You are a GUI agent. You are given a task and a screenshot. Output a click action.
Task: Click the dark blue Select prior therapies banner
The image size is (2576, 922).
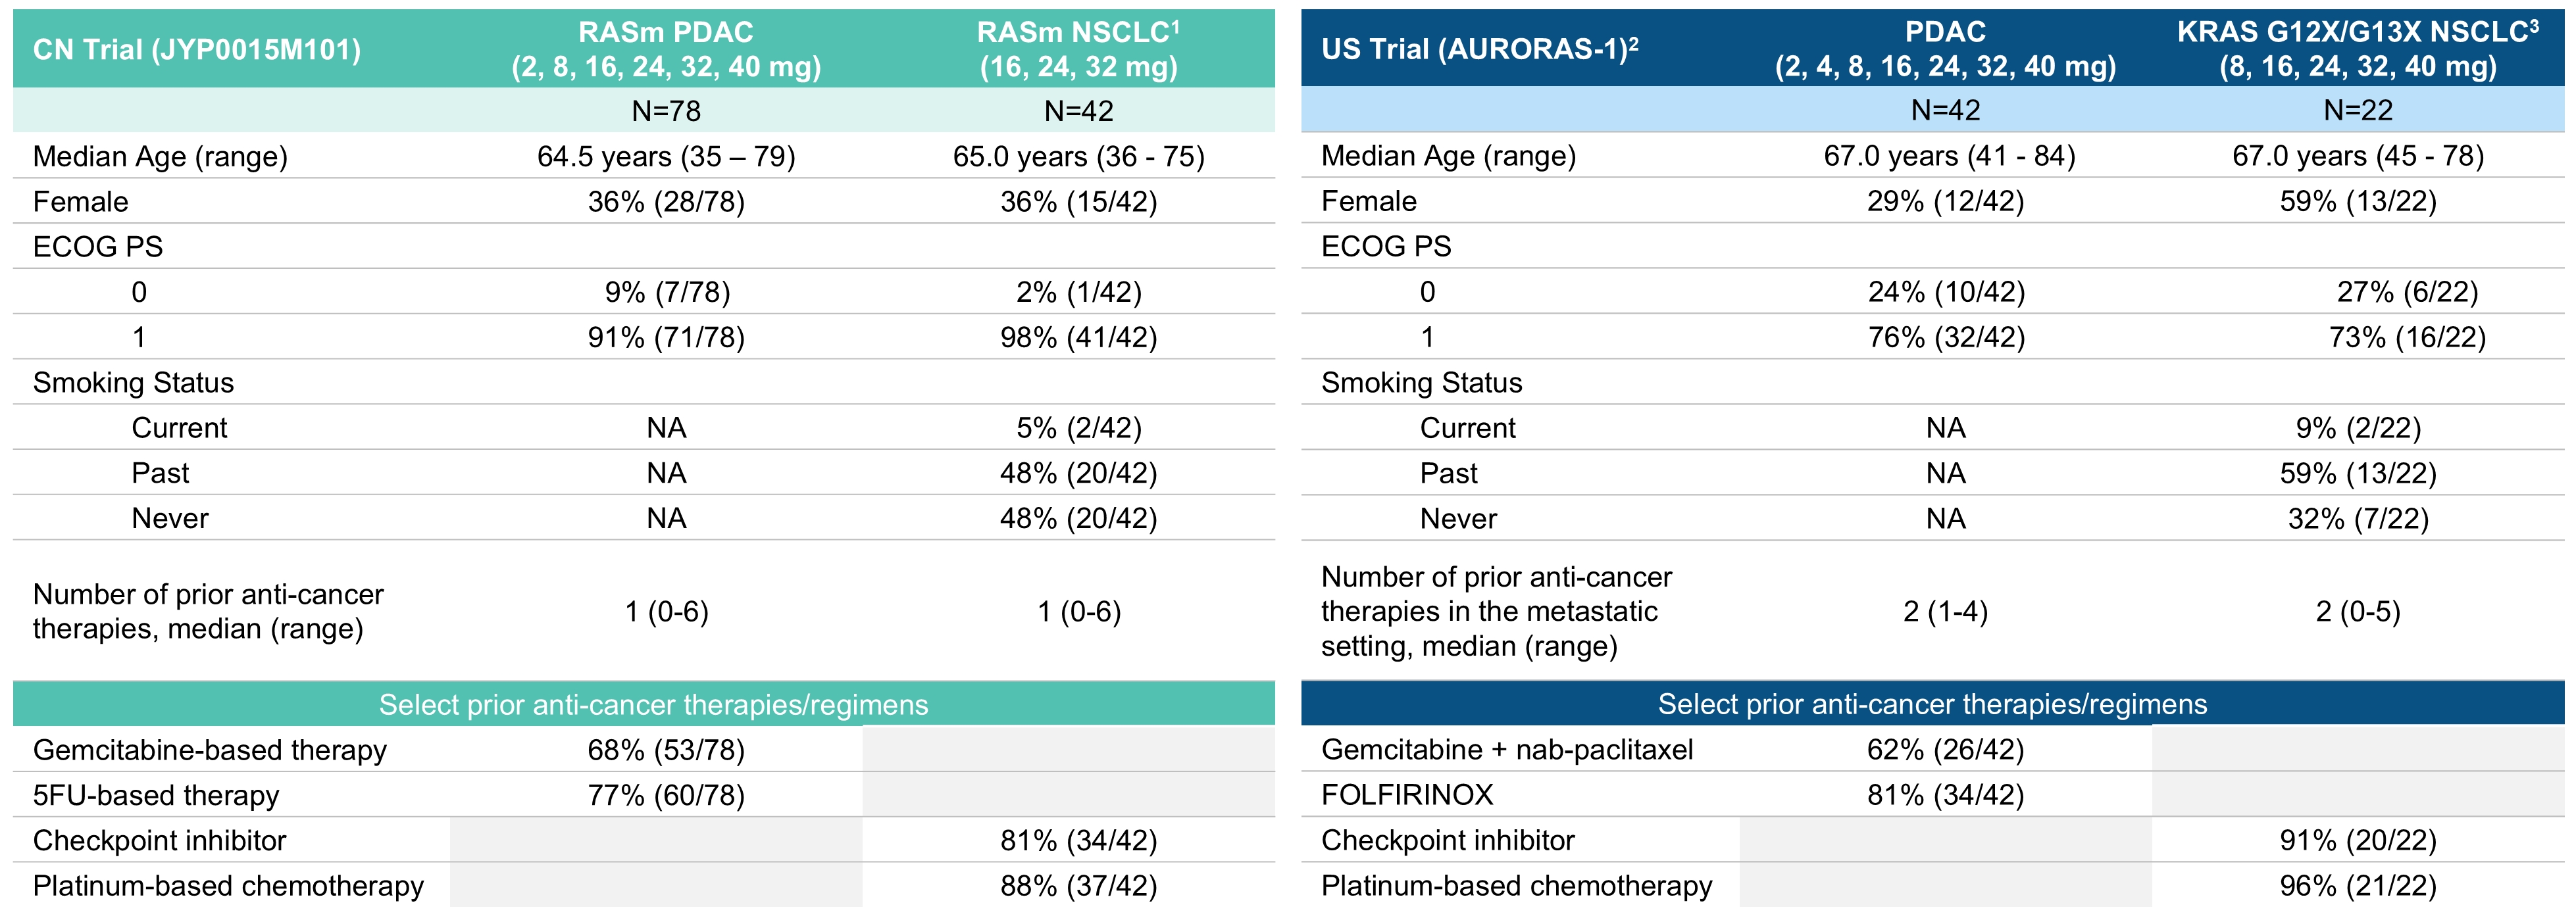(1932, 704)
